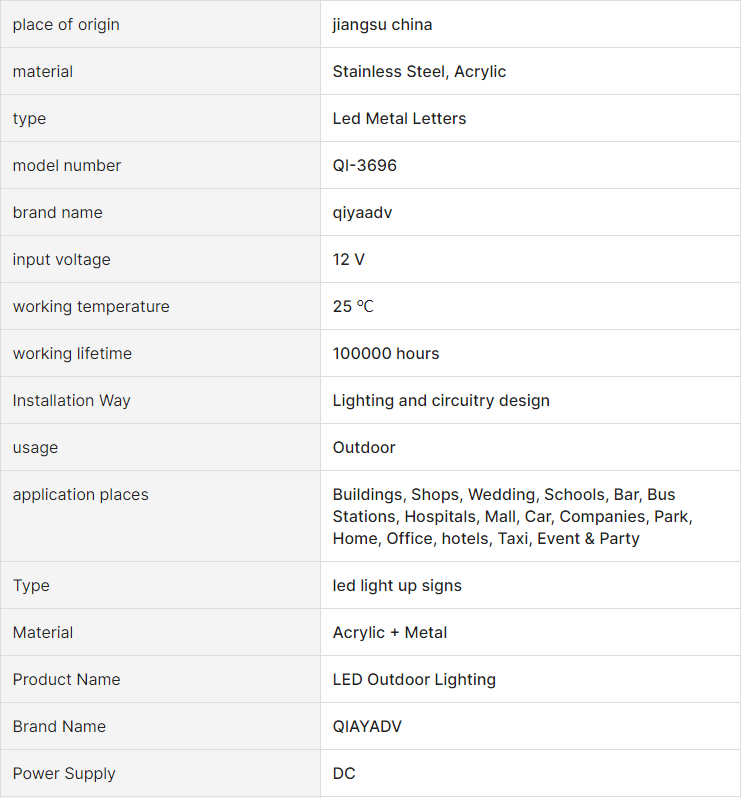Click the 'QIAYADV' brand name value

(x=367, y=726)
